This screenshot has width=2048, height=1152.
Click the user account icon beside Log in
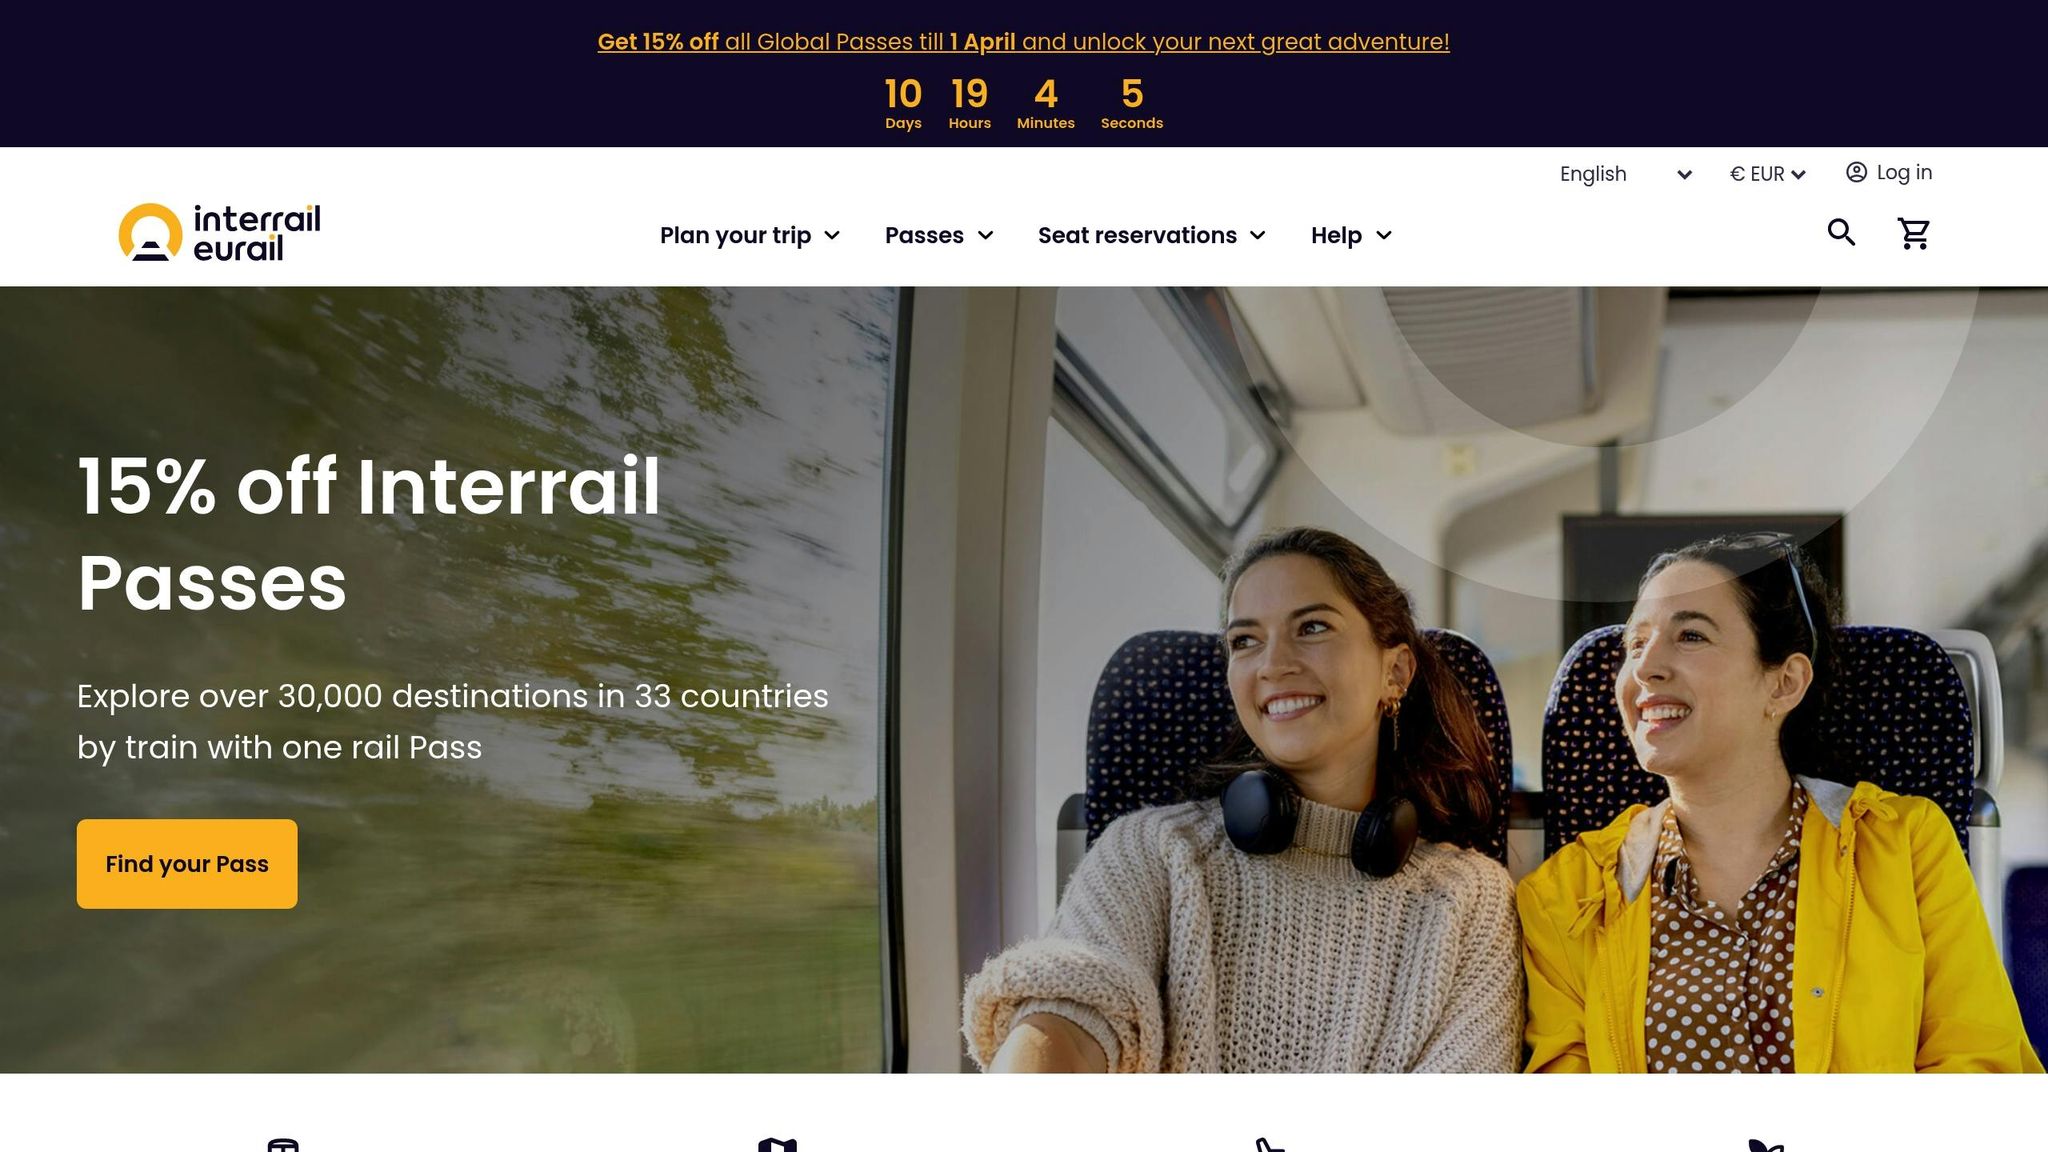pos(1856,172)
